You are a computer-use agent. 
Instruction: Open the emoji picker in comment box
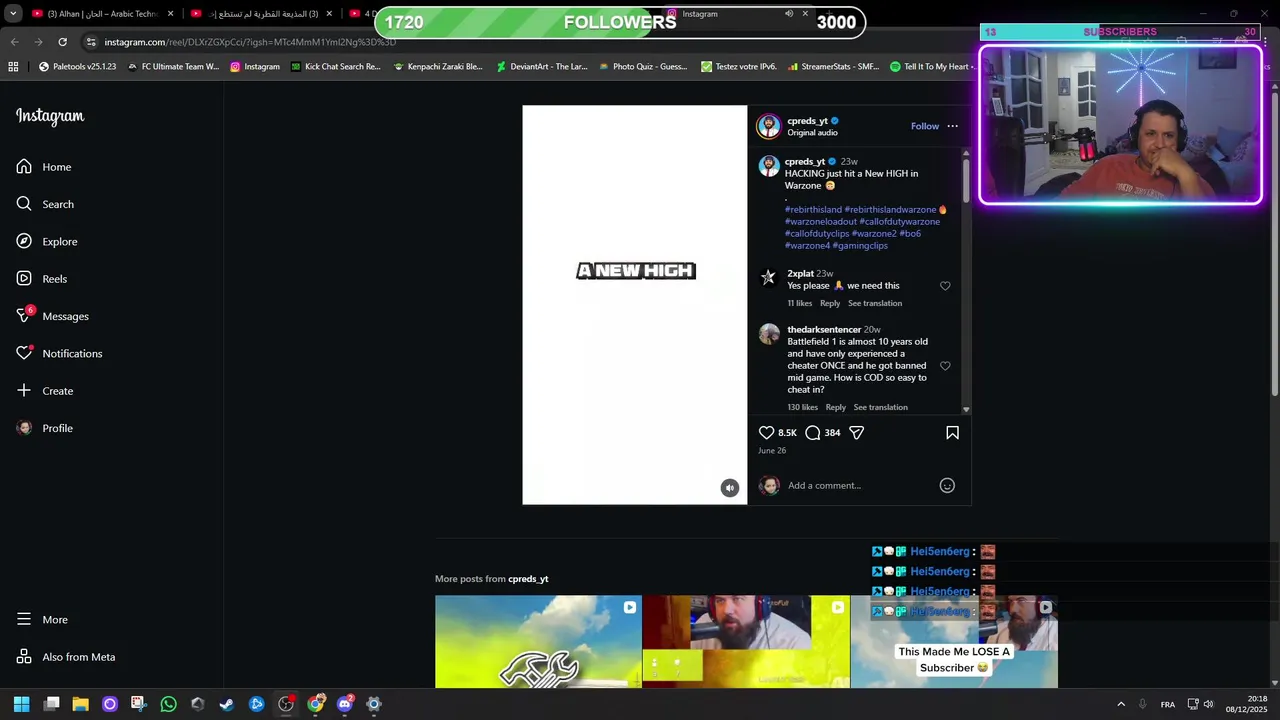coord(947,486)
